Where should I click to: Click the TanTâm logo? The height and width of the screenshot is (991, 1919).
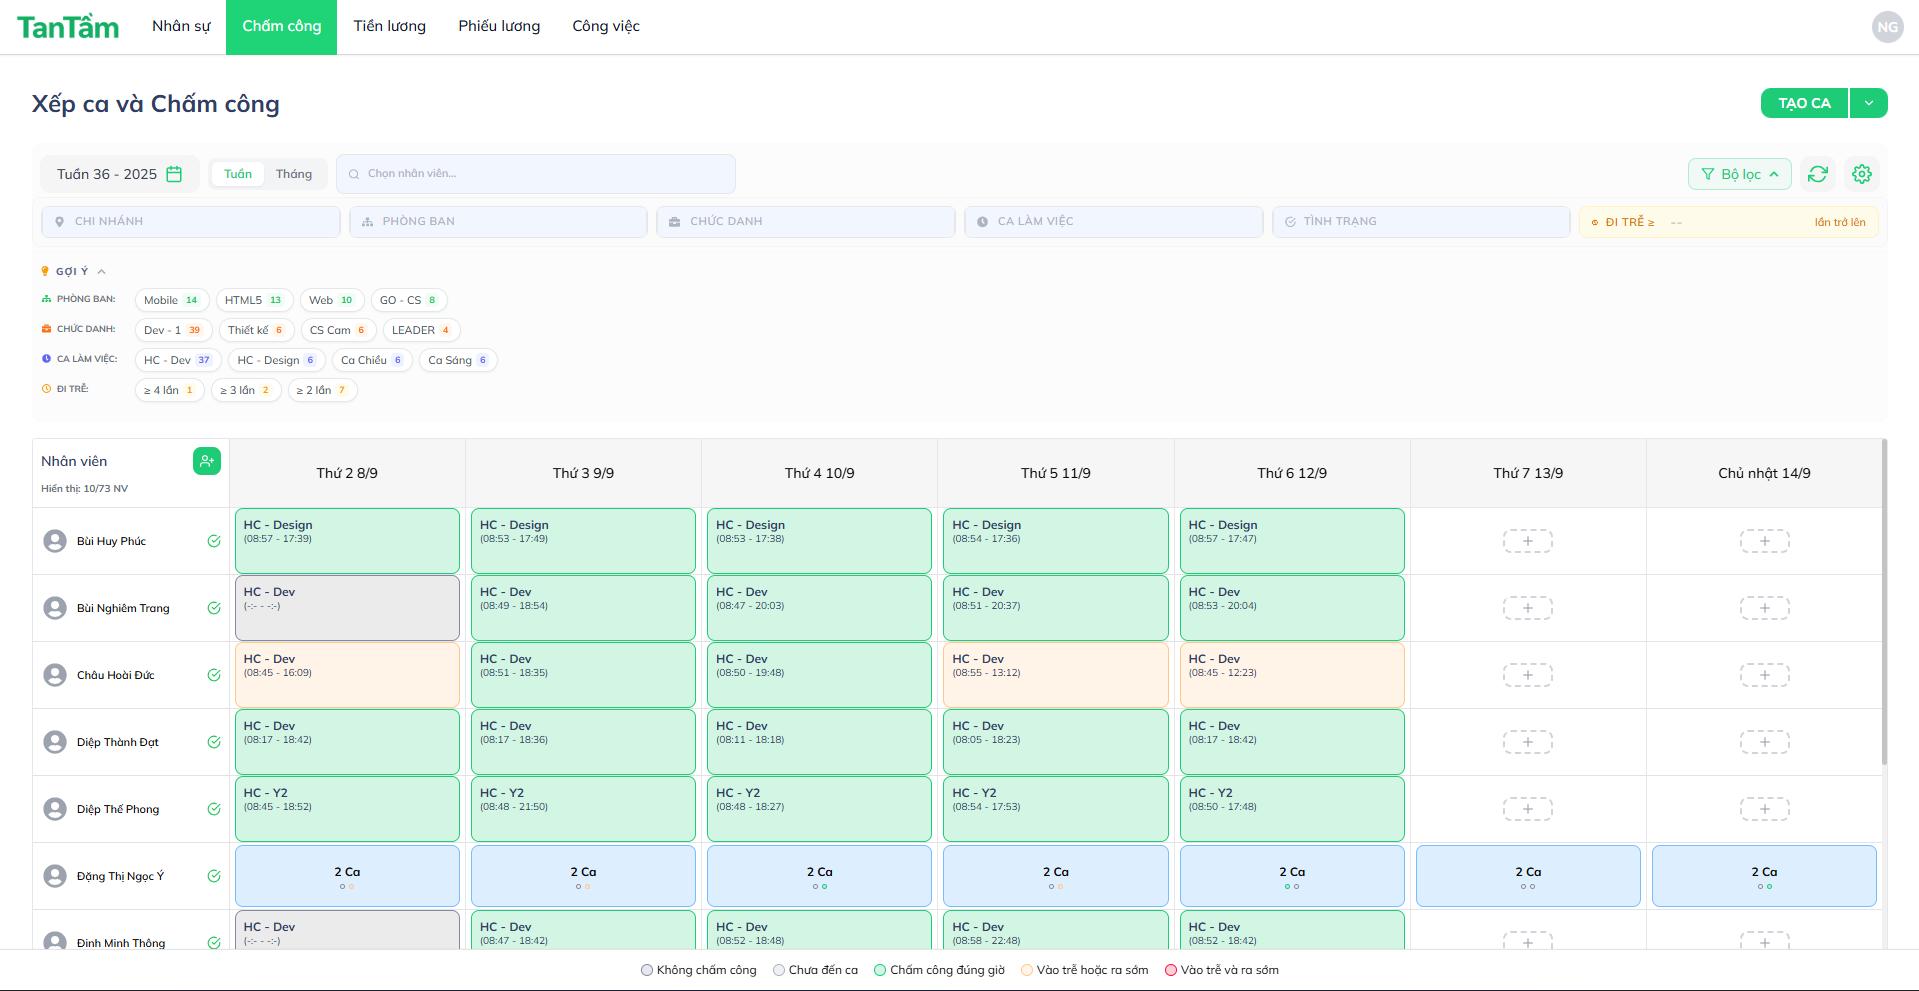(x=68, y=27)
